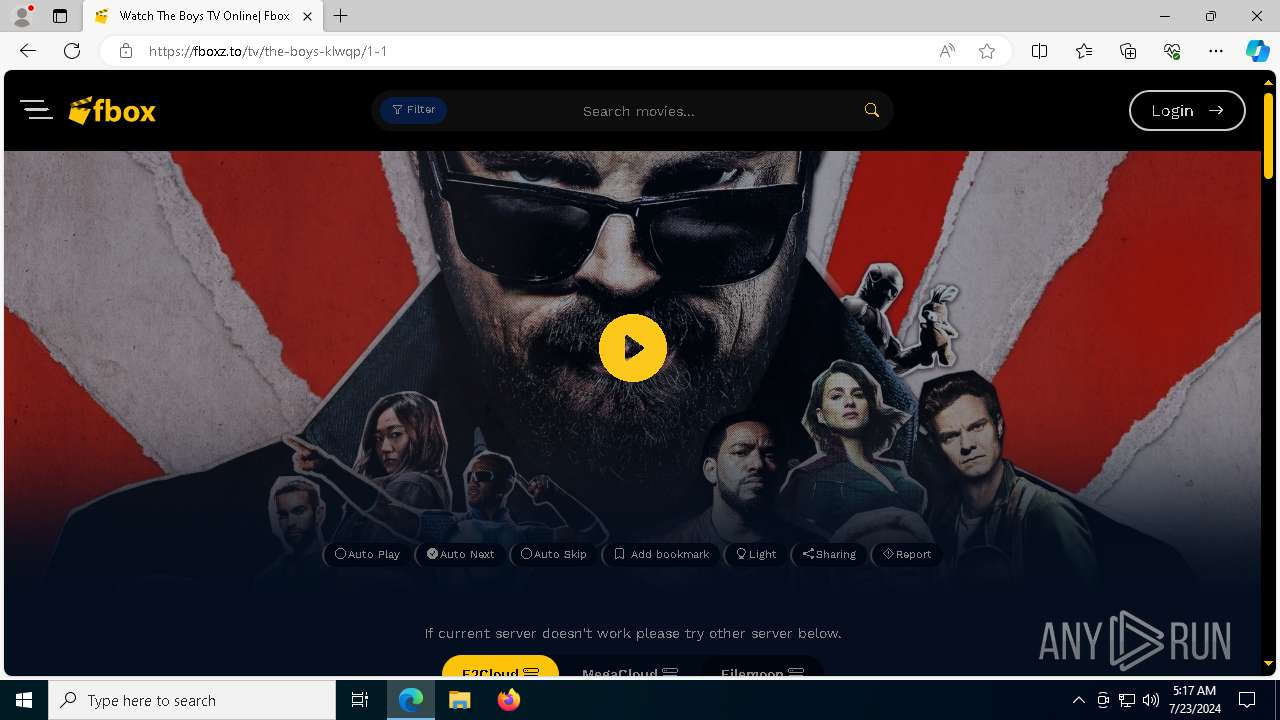Open split screen view

tap(1039, 51)
